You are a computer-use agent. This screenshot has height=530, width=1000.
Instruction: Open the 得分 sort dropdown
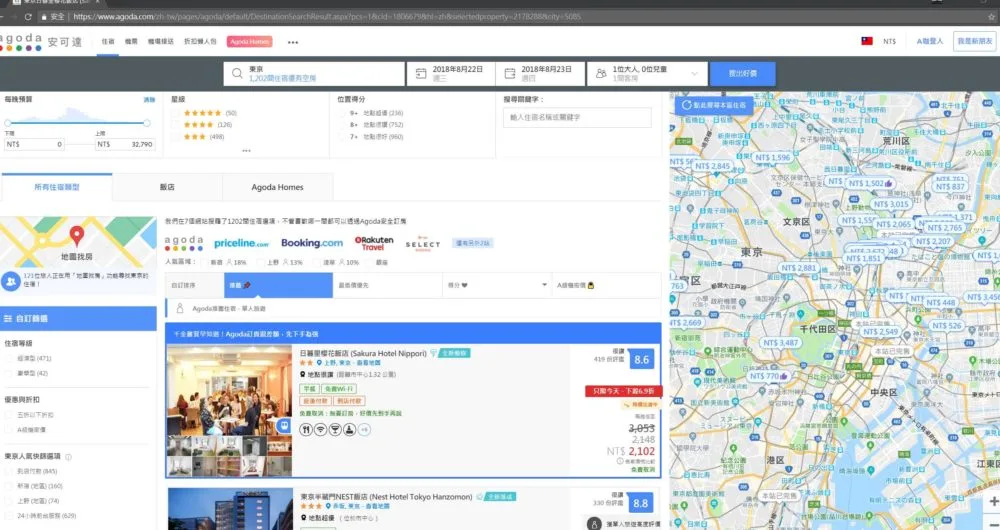pyautogui.click(x=497, y=285)
